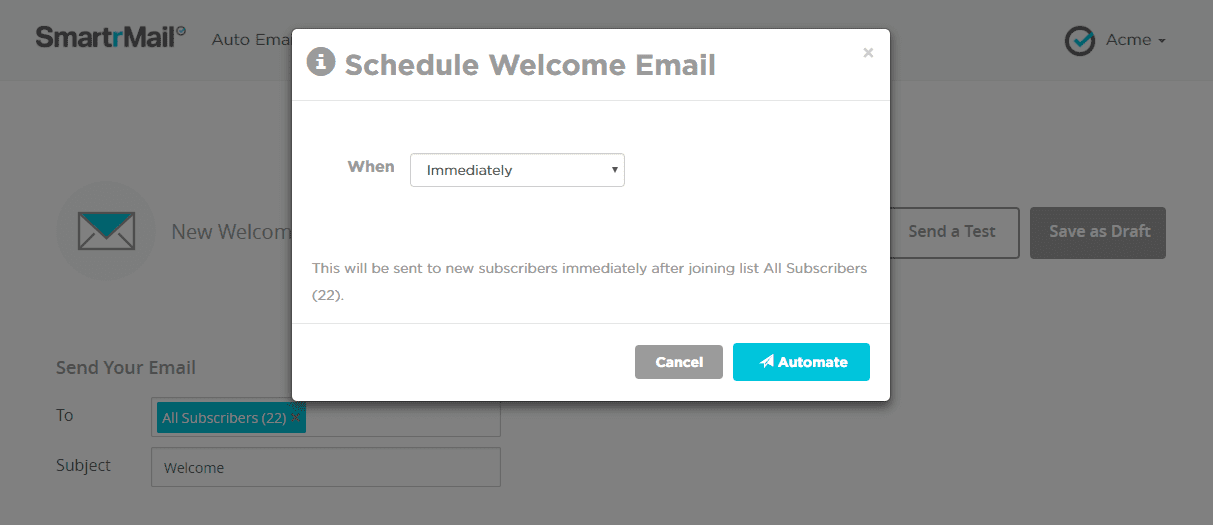Click the paper plane icon on Automate

point(767,362)
